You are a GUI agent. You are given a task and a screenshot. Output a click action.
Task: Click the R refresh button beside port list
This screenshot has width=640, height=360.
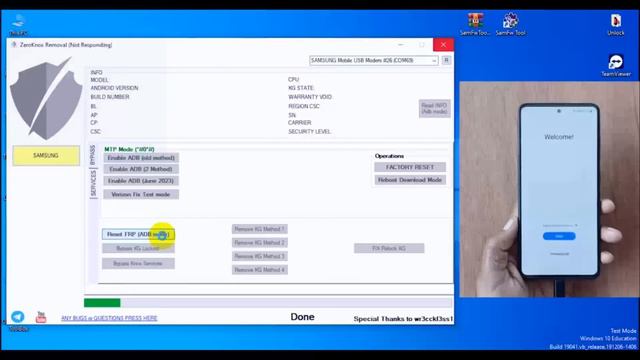tap(446, 60)
